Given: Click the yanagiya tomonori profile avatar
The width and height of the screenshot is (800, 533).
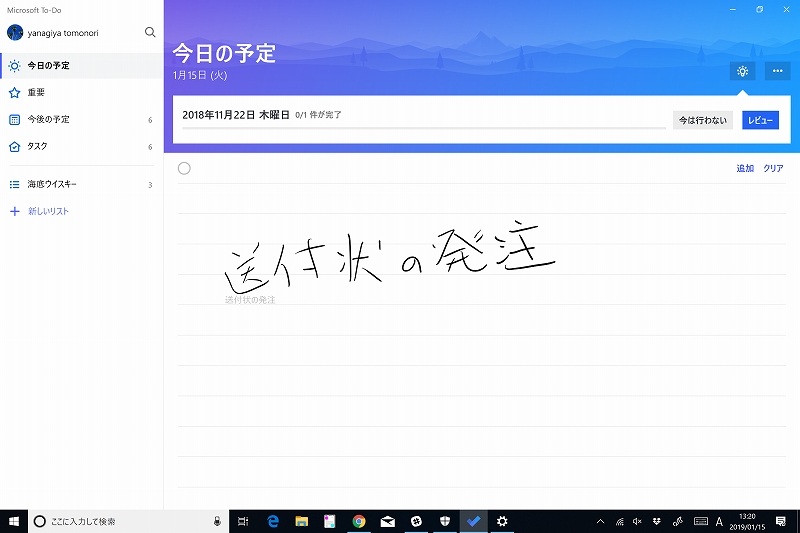Looking at the screenshot, I should [15, 33].
